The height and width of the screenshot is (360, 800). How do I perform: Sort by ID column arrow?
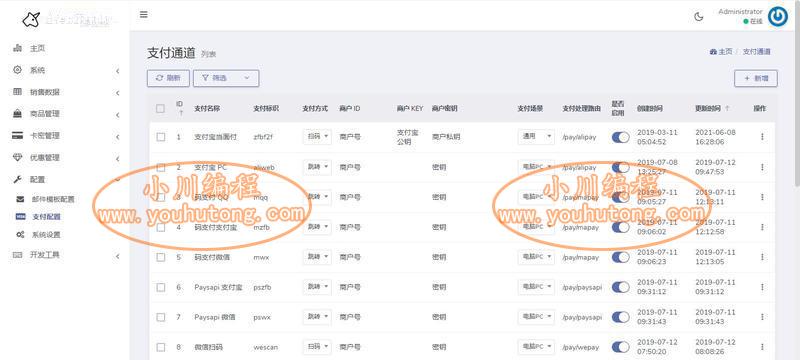point(180,113)
